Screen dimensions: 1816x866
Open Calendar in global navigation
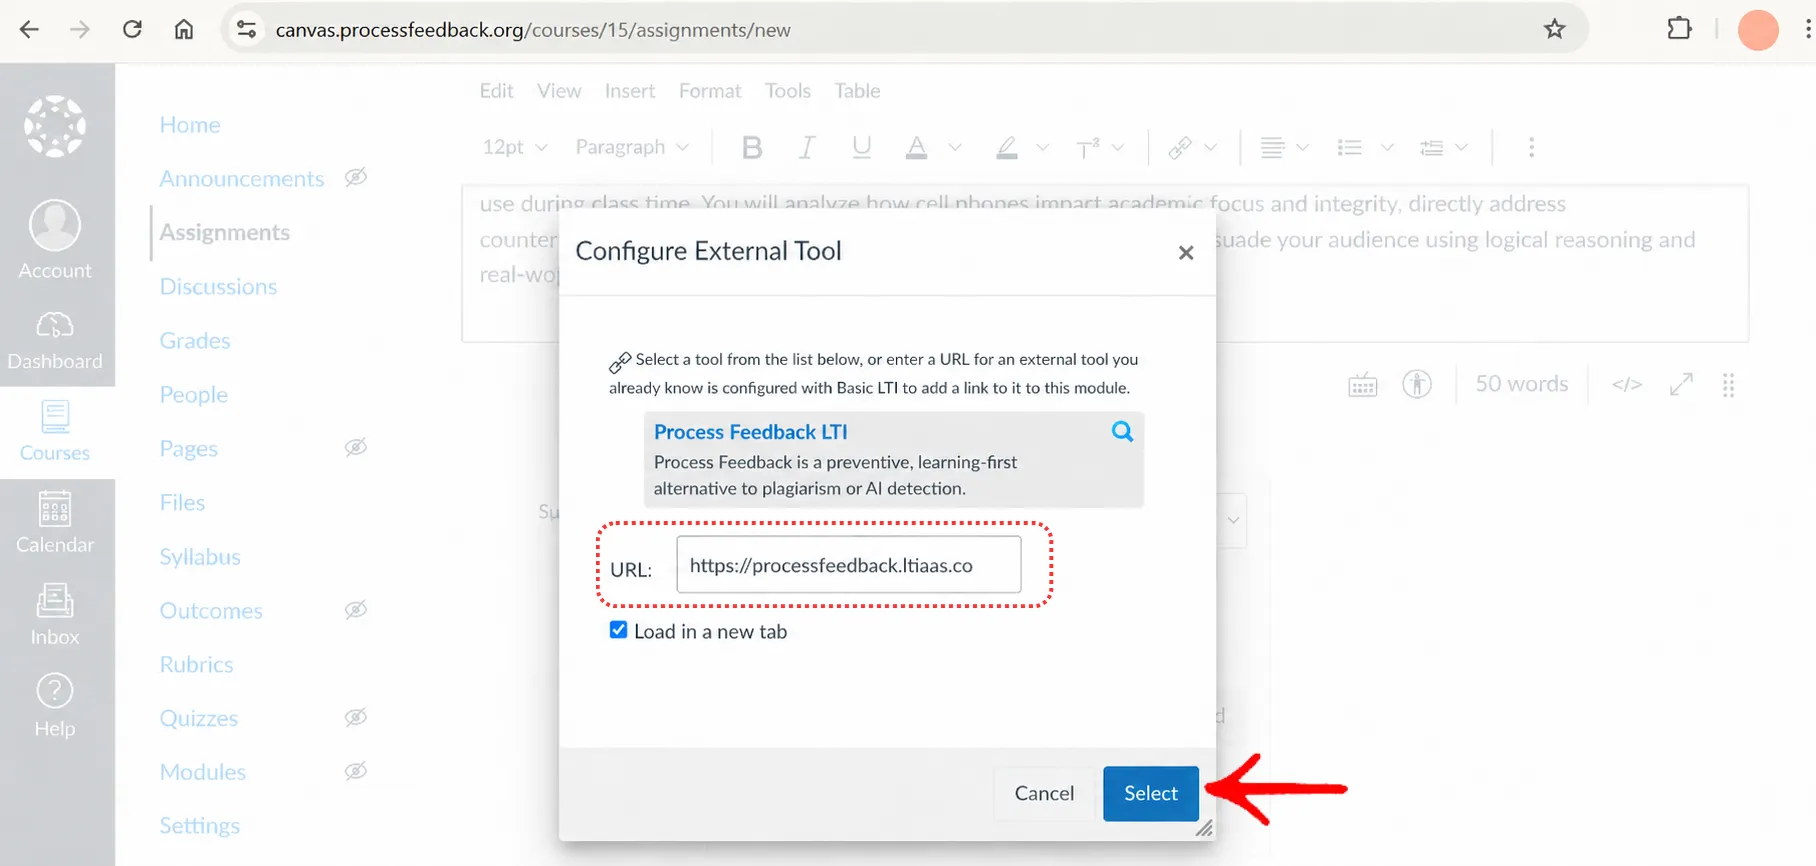[55, 523]
